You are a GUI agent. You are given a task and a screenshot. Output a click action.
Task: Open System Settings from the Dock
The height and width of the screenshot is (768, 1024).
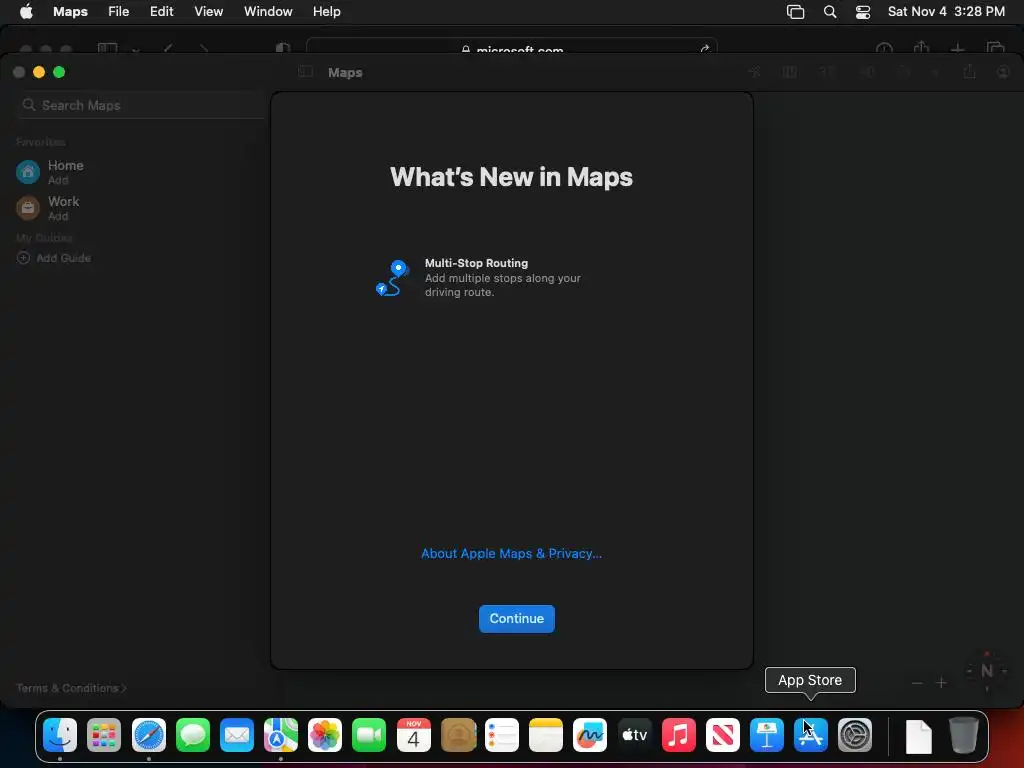[855, 735]
